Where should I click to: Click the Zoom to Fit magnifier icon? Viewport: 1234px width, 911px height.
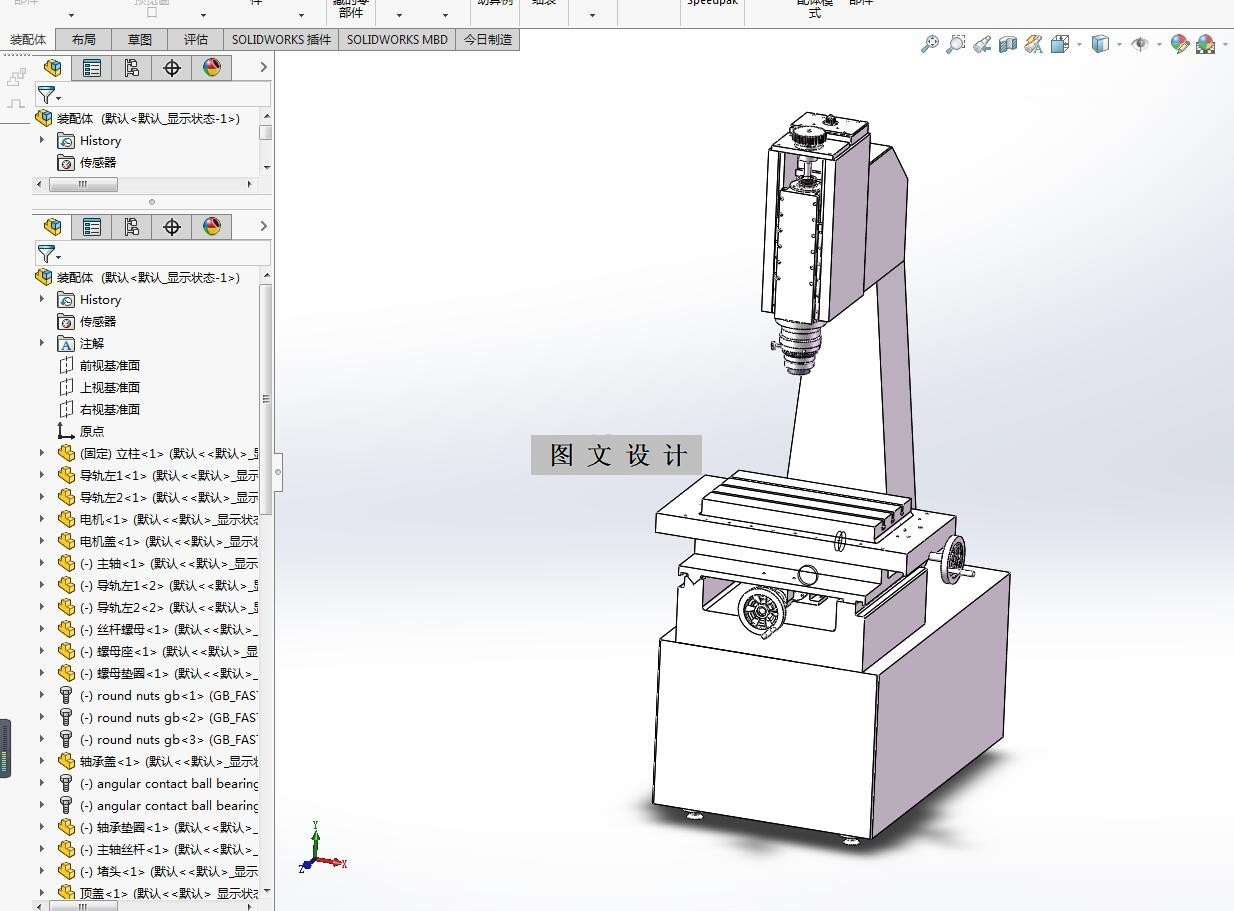[930, 44]
